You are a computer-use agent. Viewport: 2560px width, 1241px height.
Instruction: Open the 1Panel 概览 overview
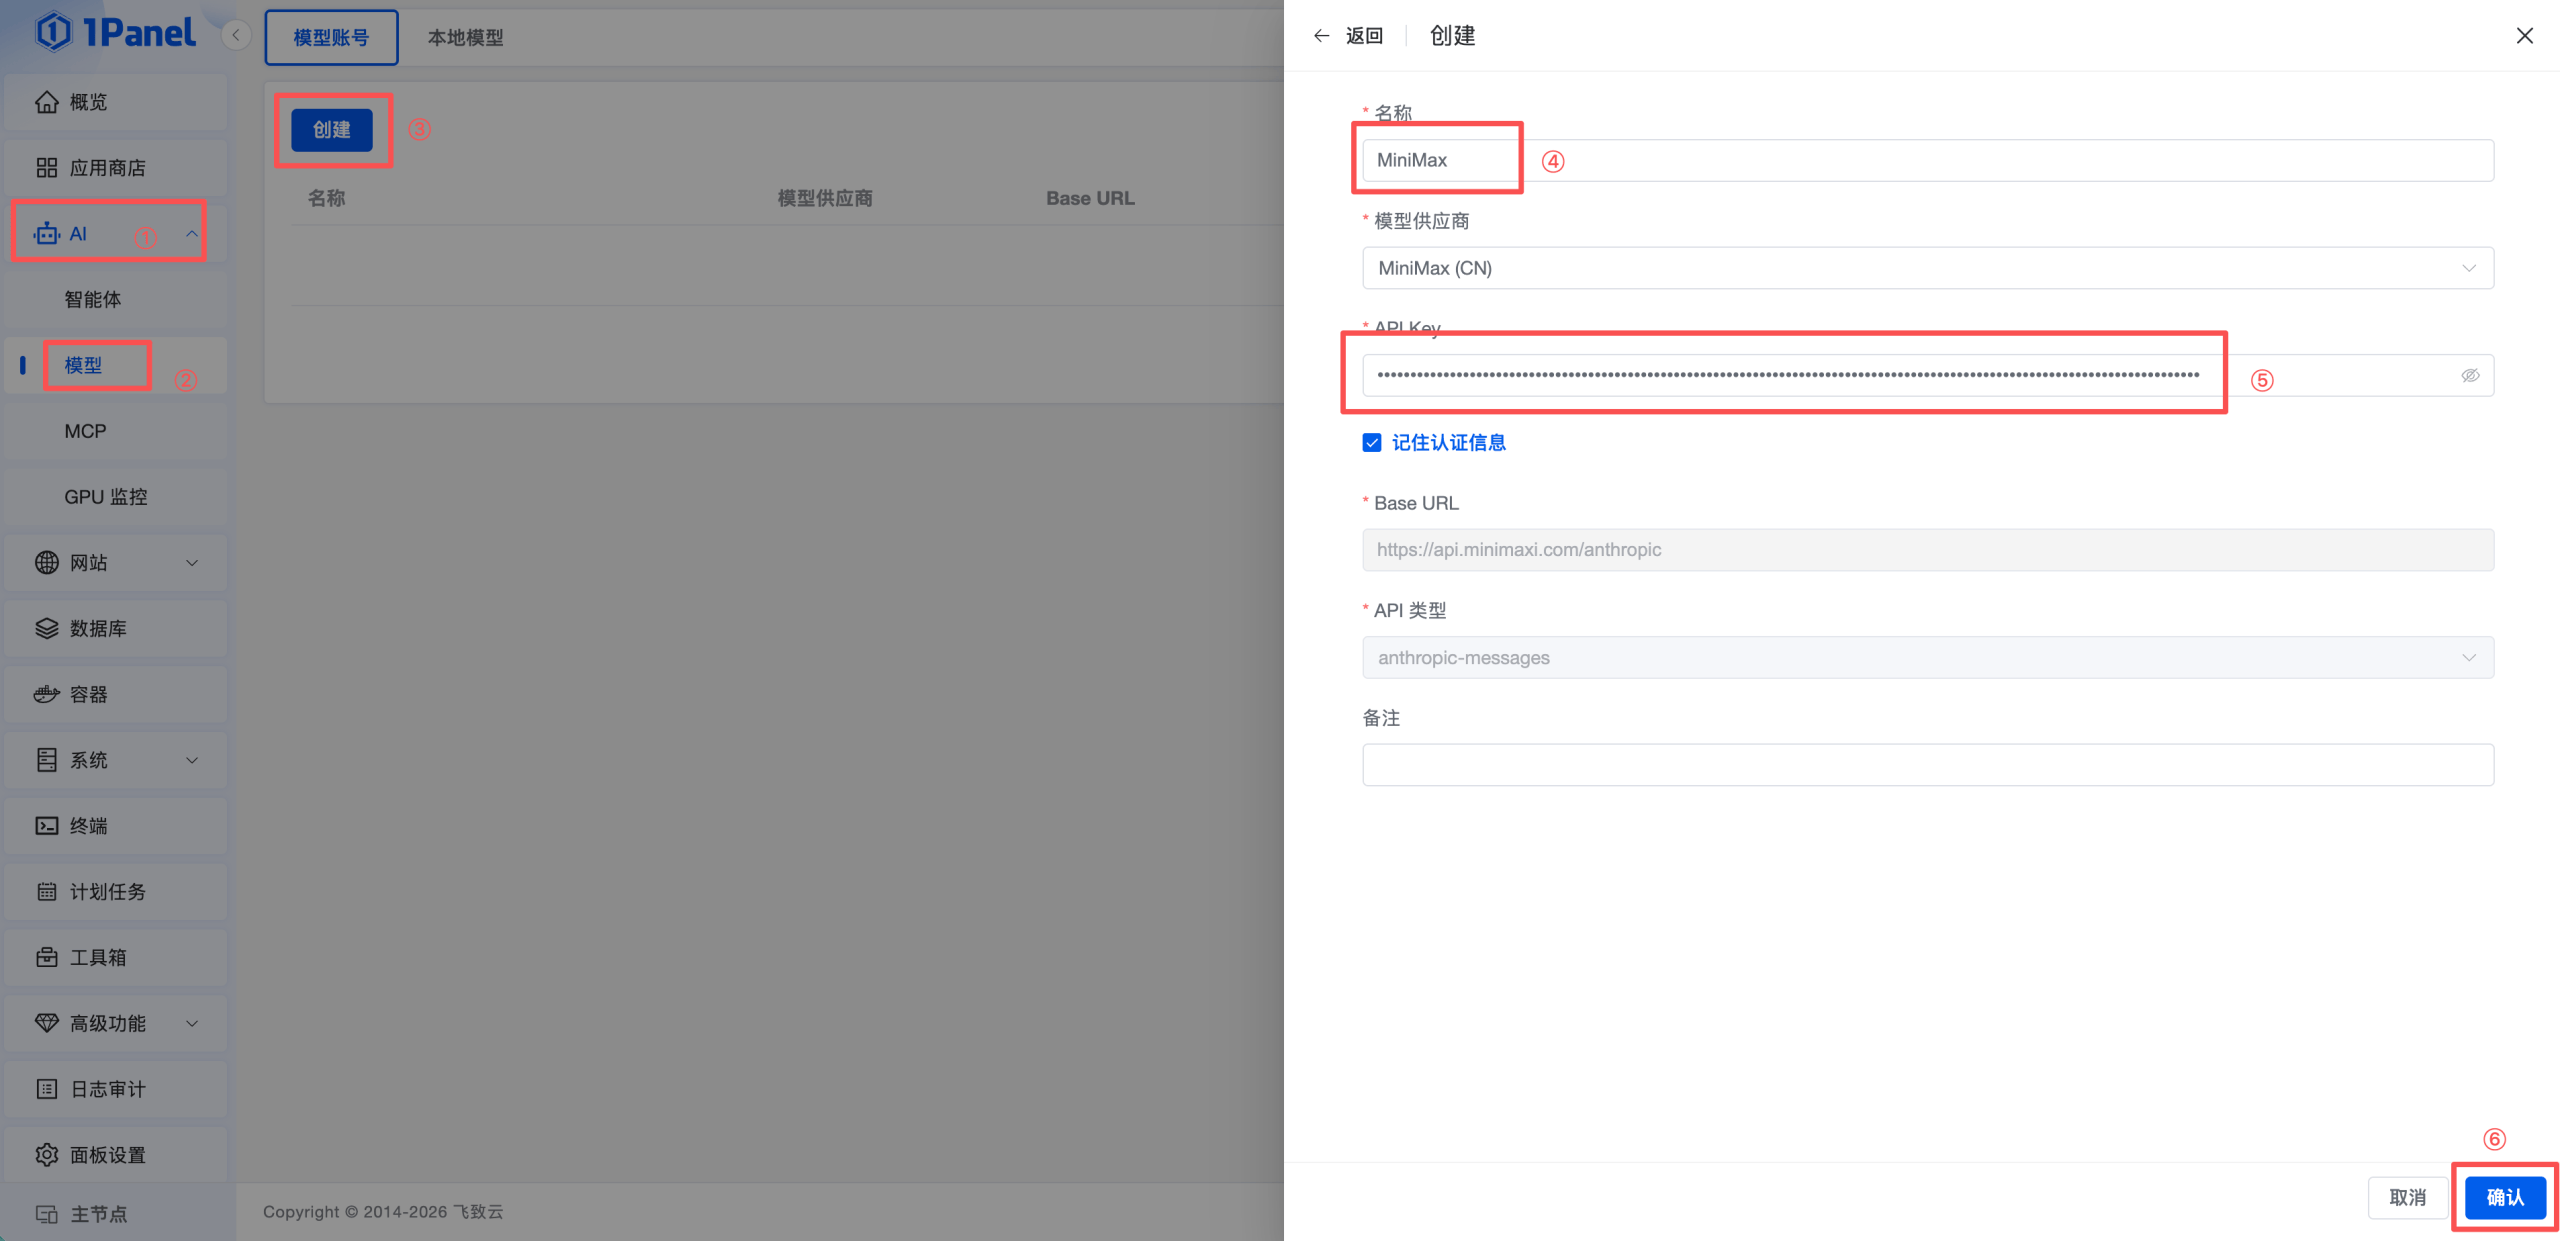pos(89,101)
